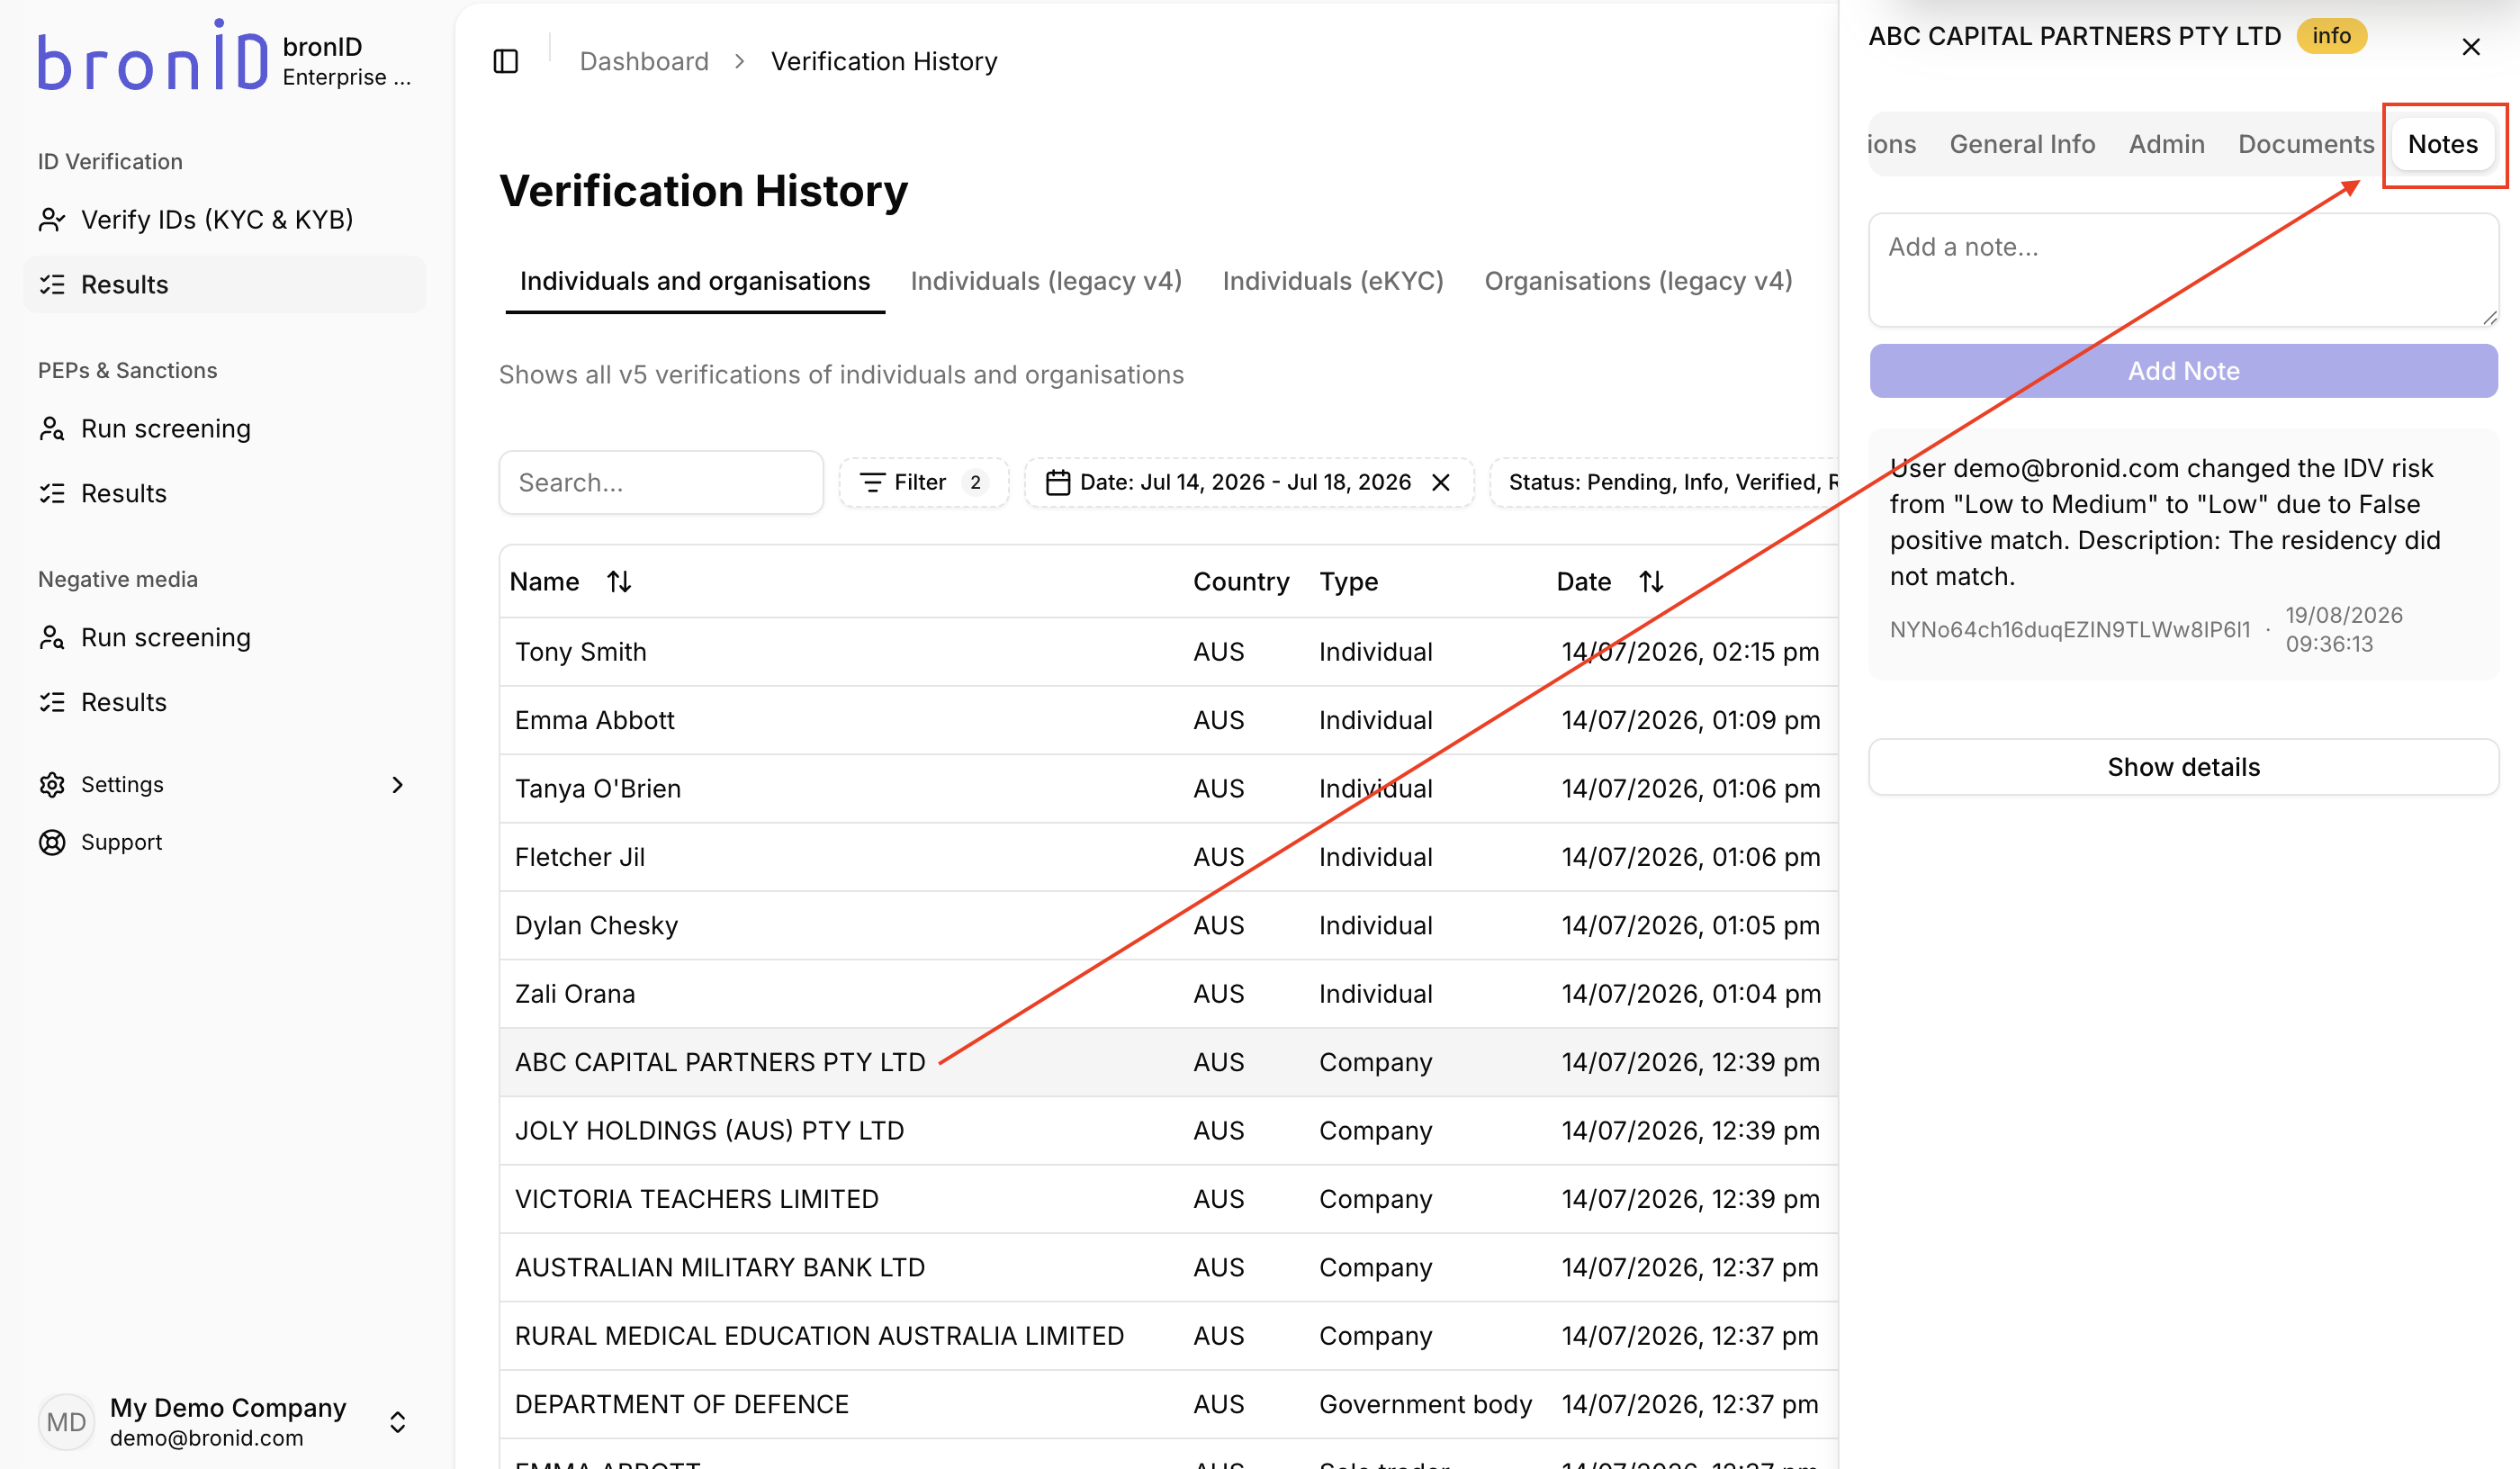The image size is (2520, 1469).
Task: Go to Dashboard breadcrumb link
Action: tap(644, 61)
